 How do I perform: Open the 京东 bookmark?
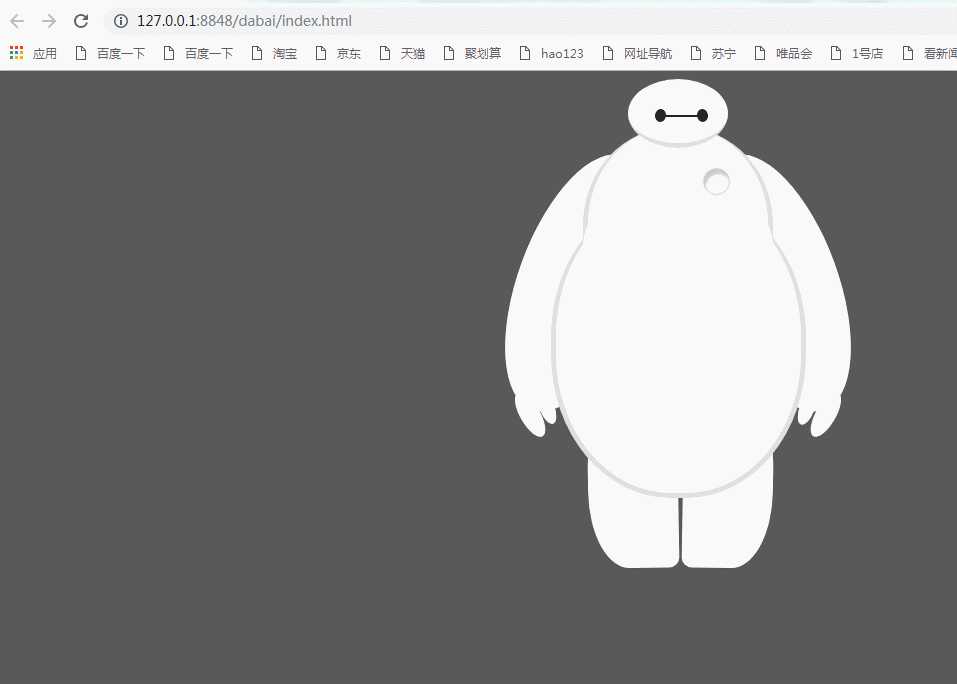click(338, 54)
